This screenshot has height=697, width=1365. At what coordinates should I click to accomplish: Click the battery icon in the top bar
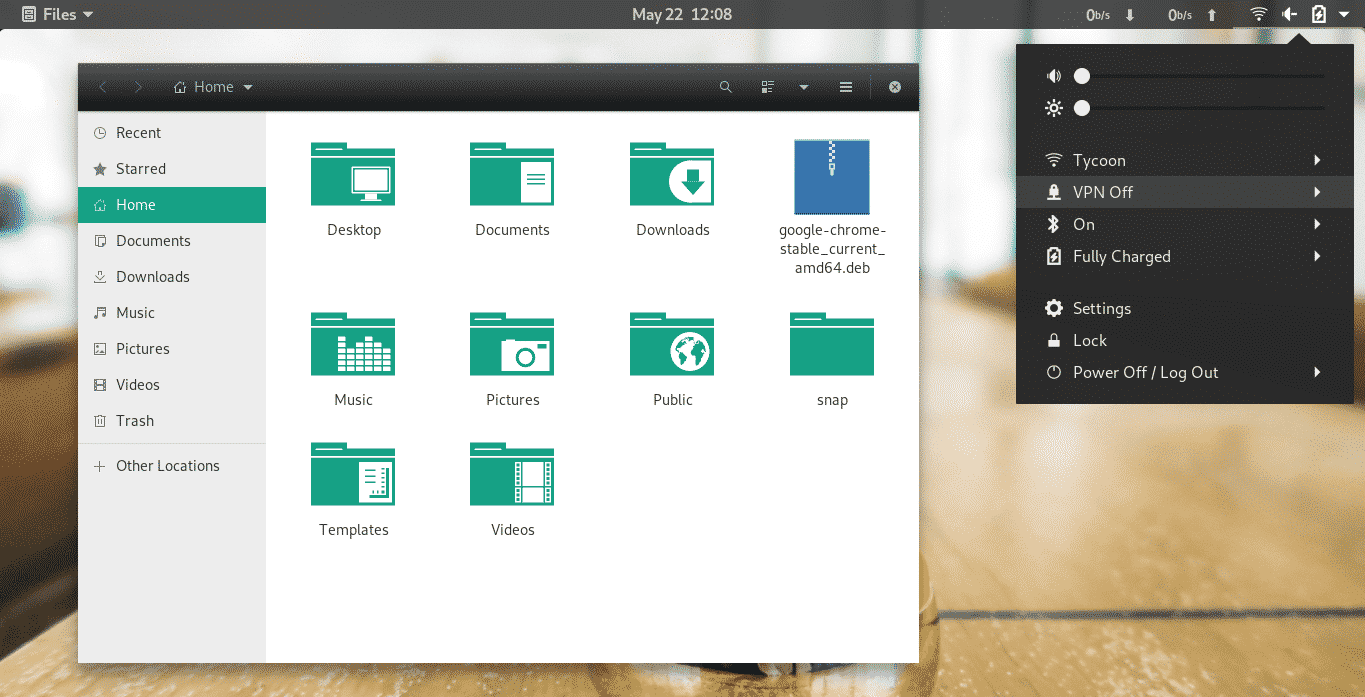(1317, 14)
